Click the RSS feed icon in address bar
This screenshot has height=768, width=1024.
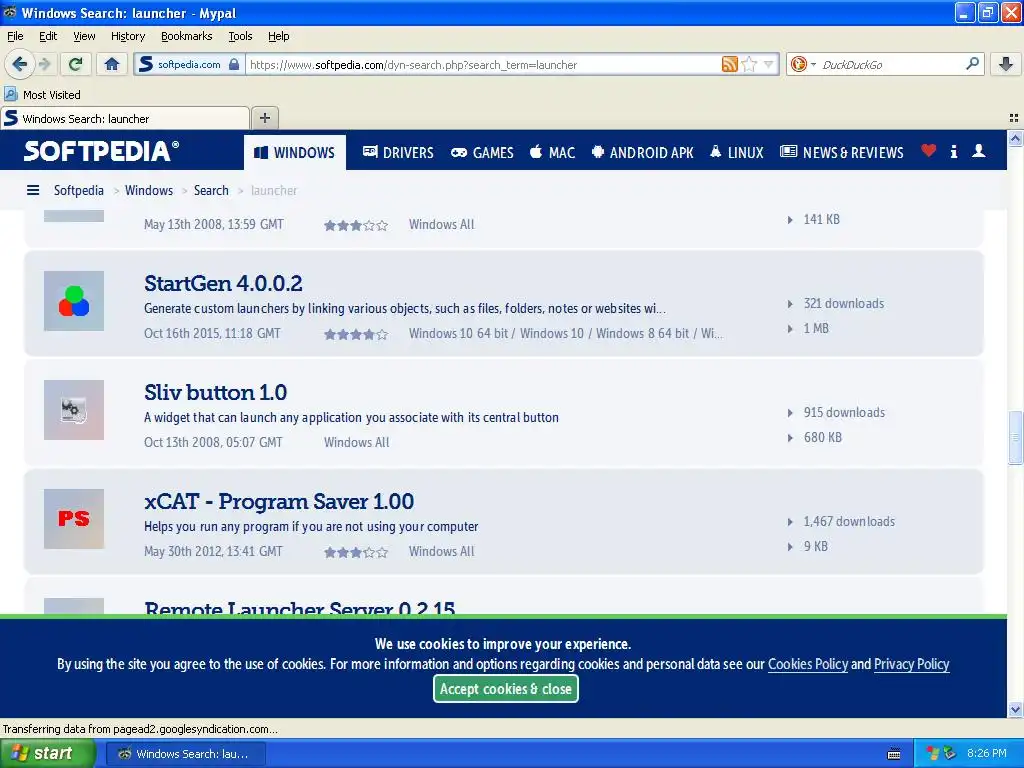pyautogui.click(x=729, y=64)
